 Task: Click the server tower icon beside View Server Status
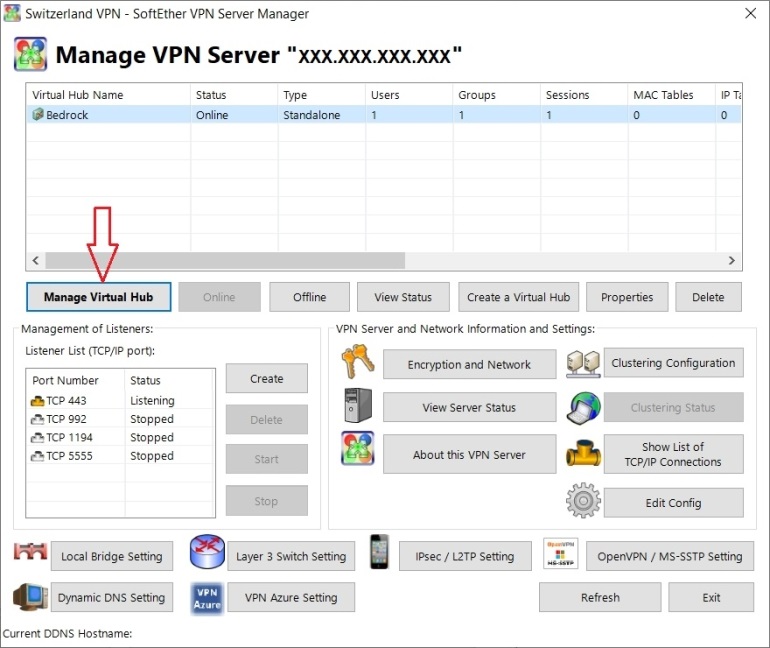[x=357, y=406]
